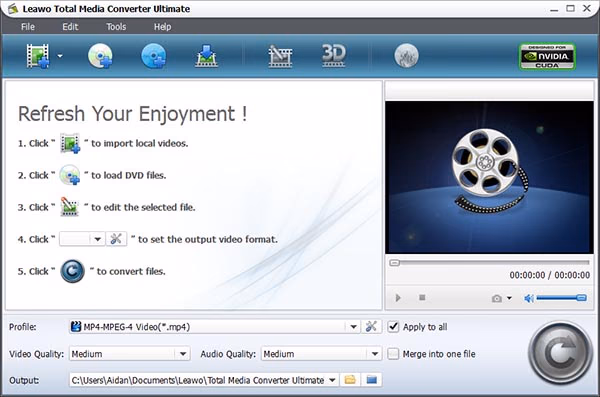The image size is (600, 397).
Task: Stop the preview playback
Action: (x=422, y=297)
